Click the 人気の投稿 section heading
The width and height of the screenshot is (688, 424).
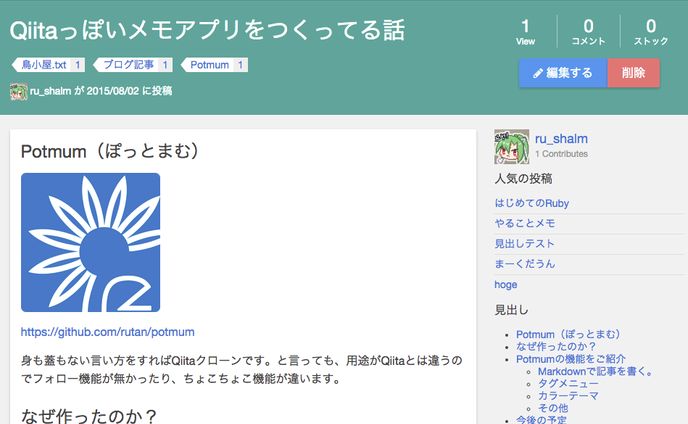click(x=523, y=179)
